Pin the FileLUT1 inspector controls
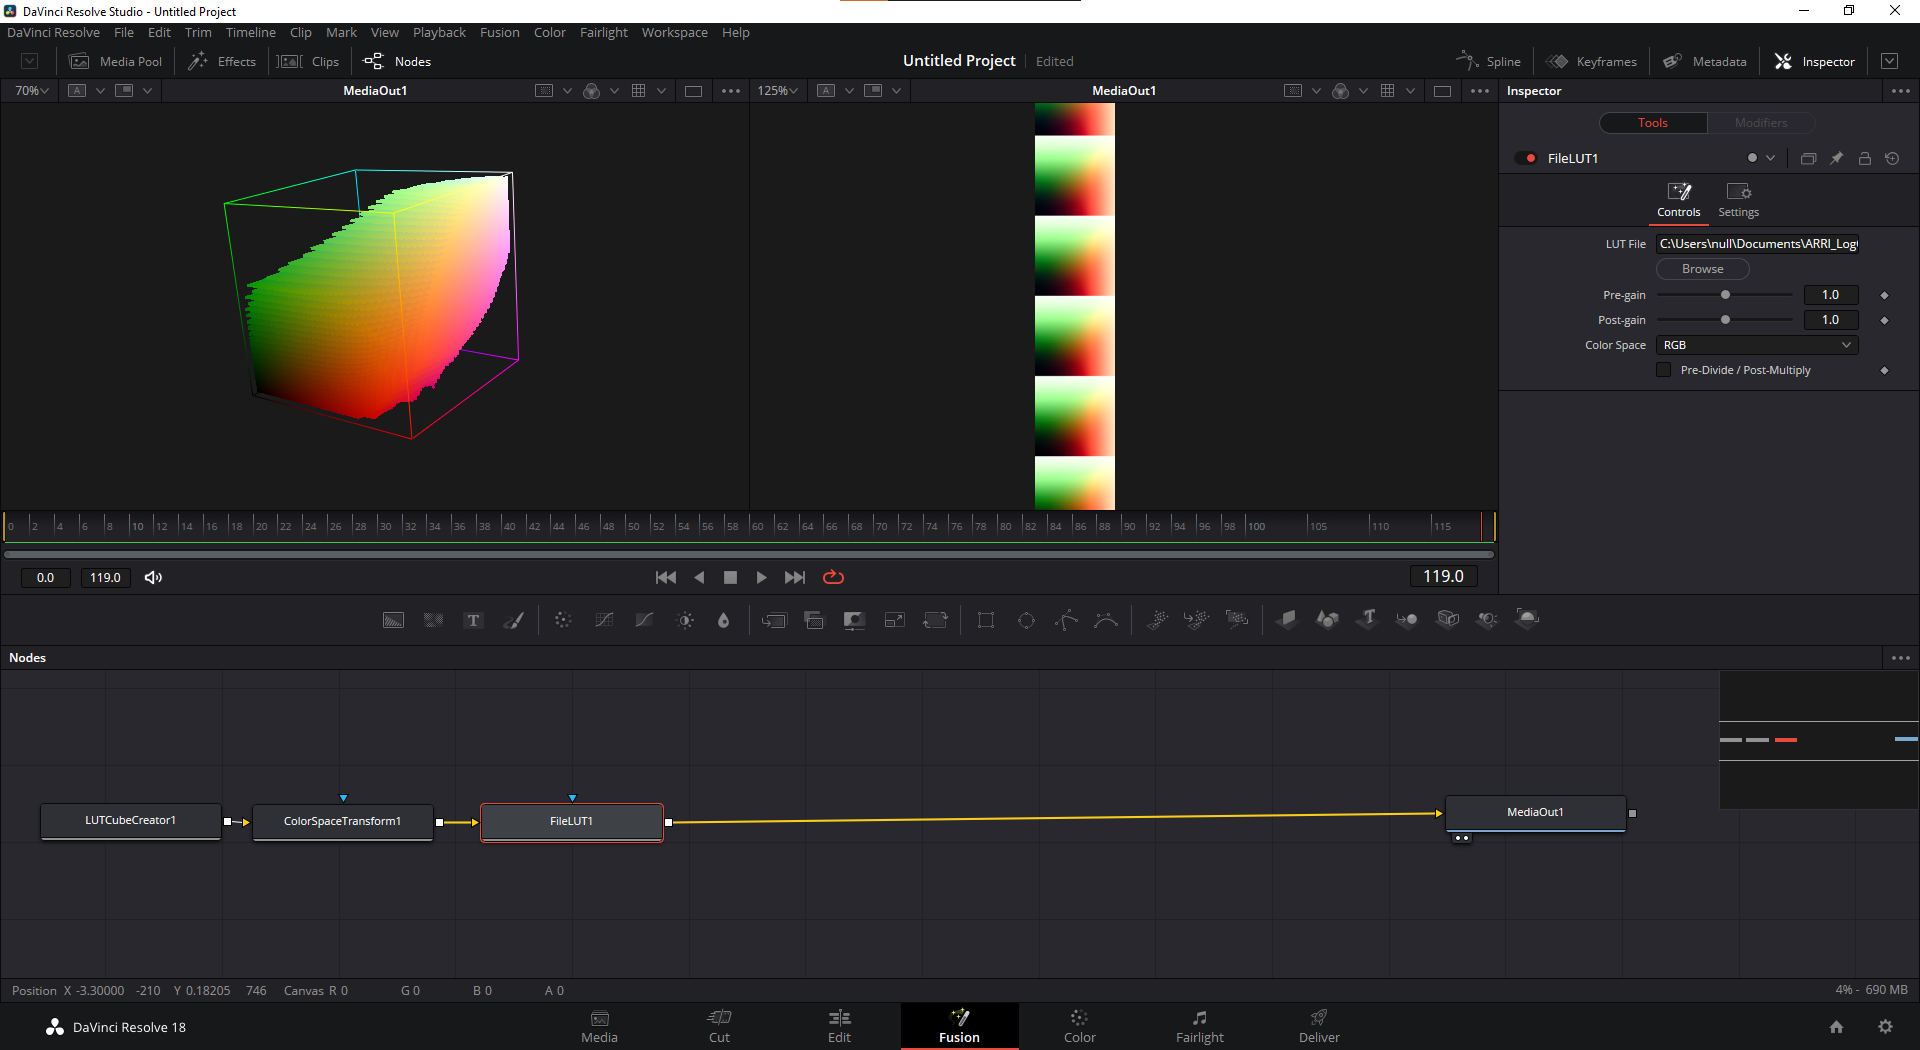This screenshot has width=1920, height=1050. pos(1836,159)
